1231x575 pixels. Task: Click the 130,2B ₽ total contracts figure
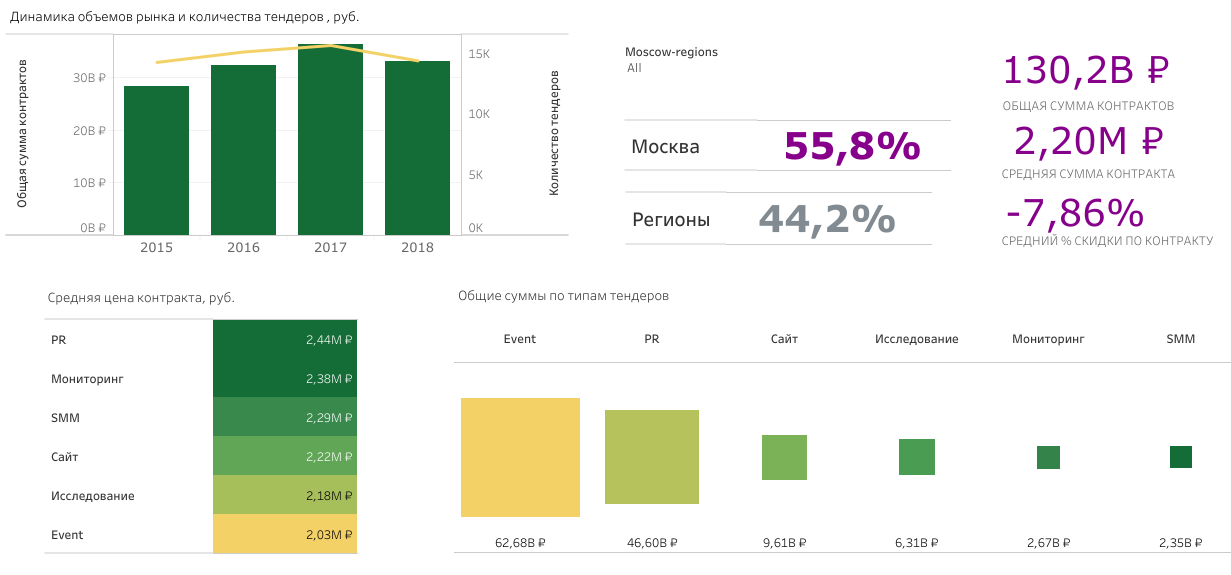click(1085, 70)
